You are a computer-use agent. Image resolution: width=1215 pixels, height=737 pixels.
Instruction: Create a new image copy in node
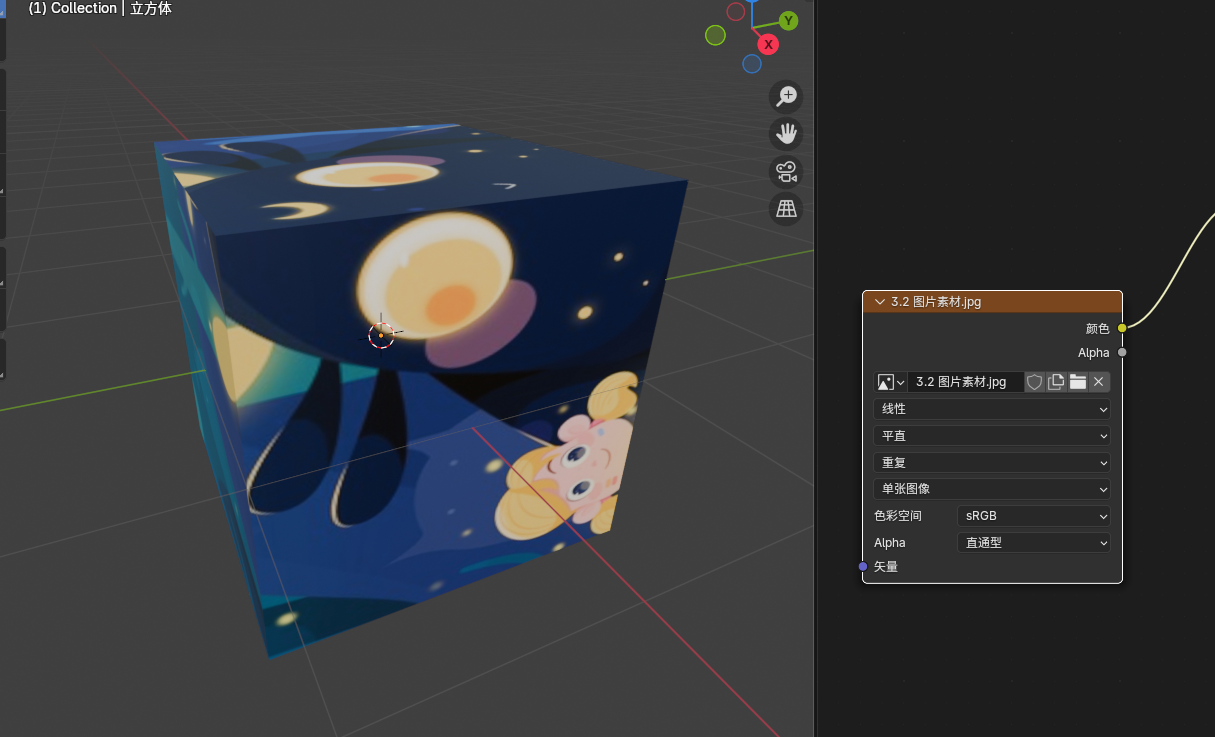pos(1056,382)
